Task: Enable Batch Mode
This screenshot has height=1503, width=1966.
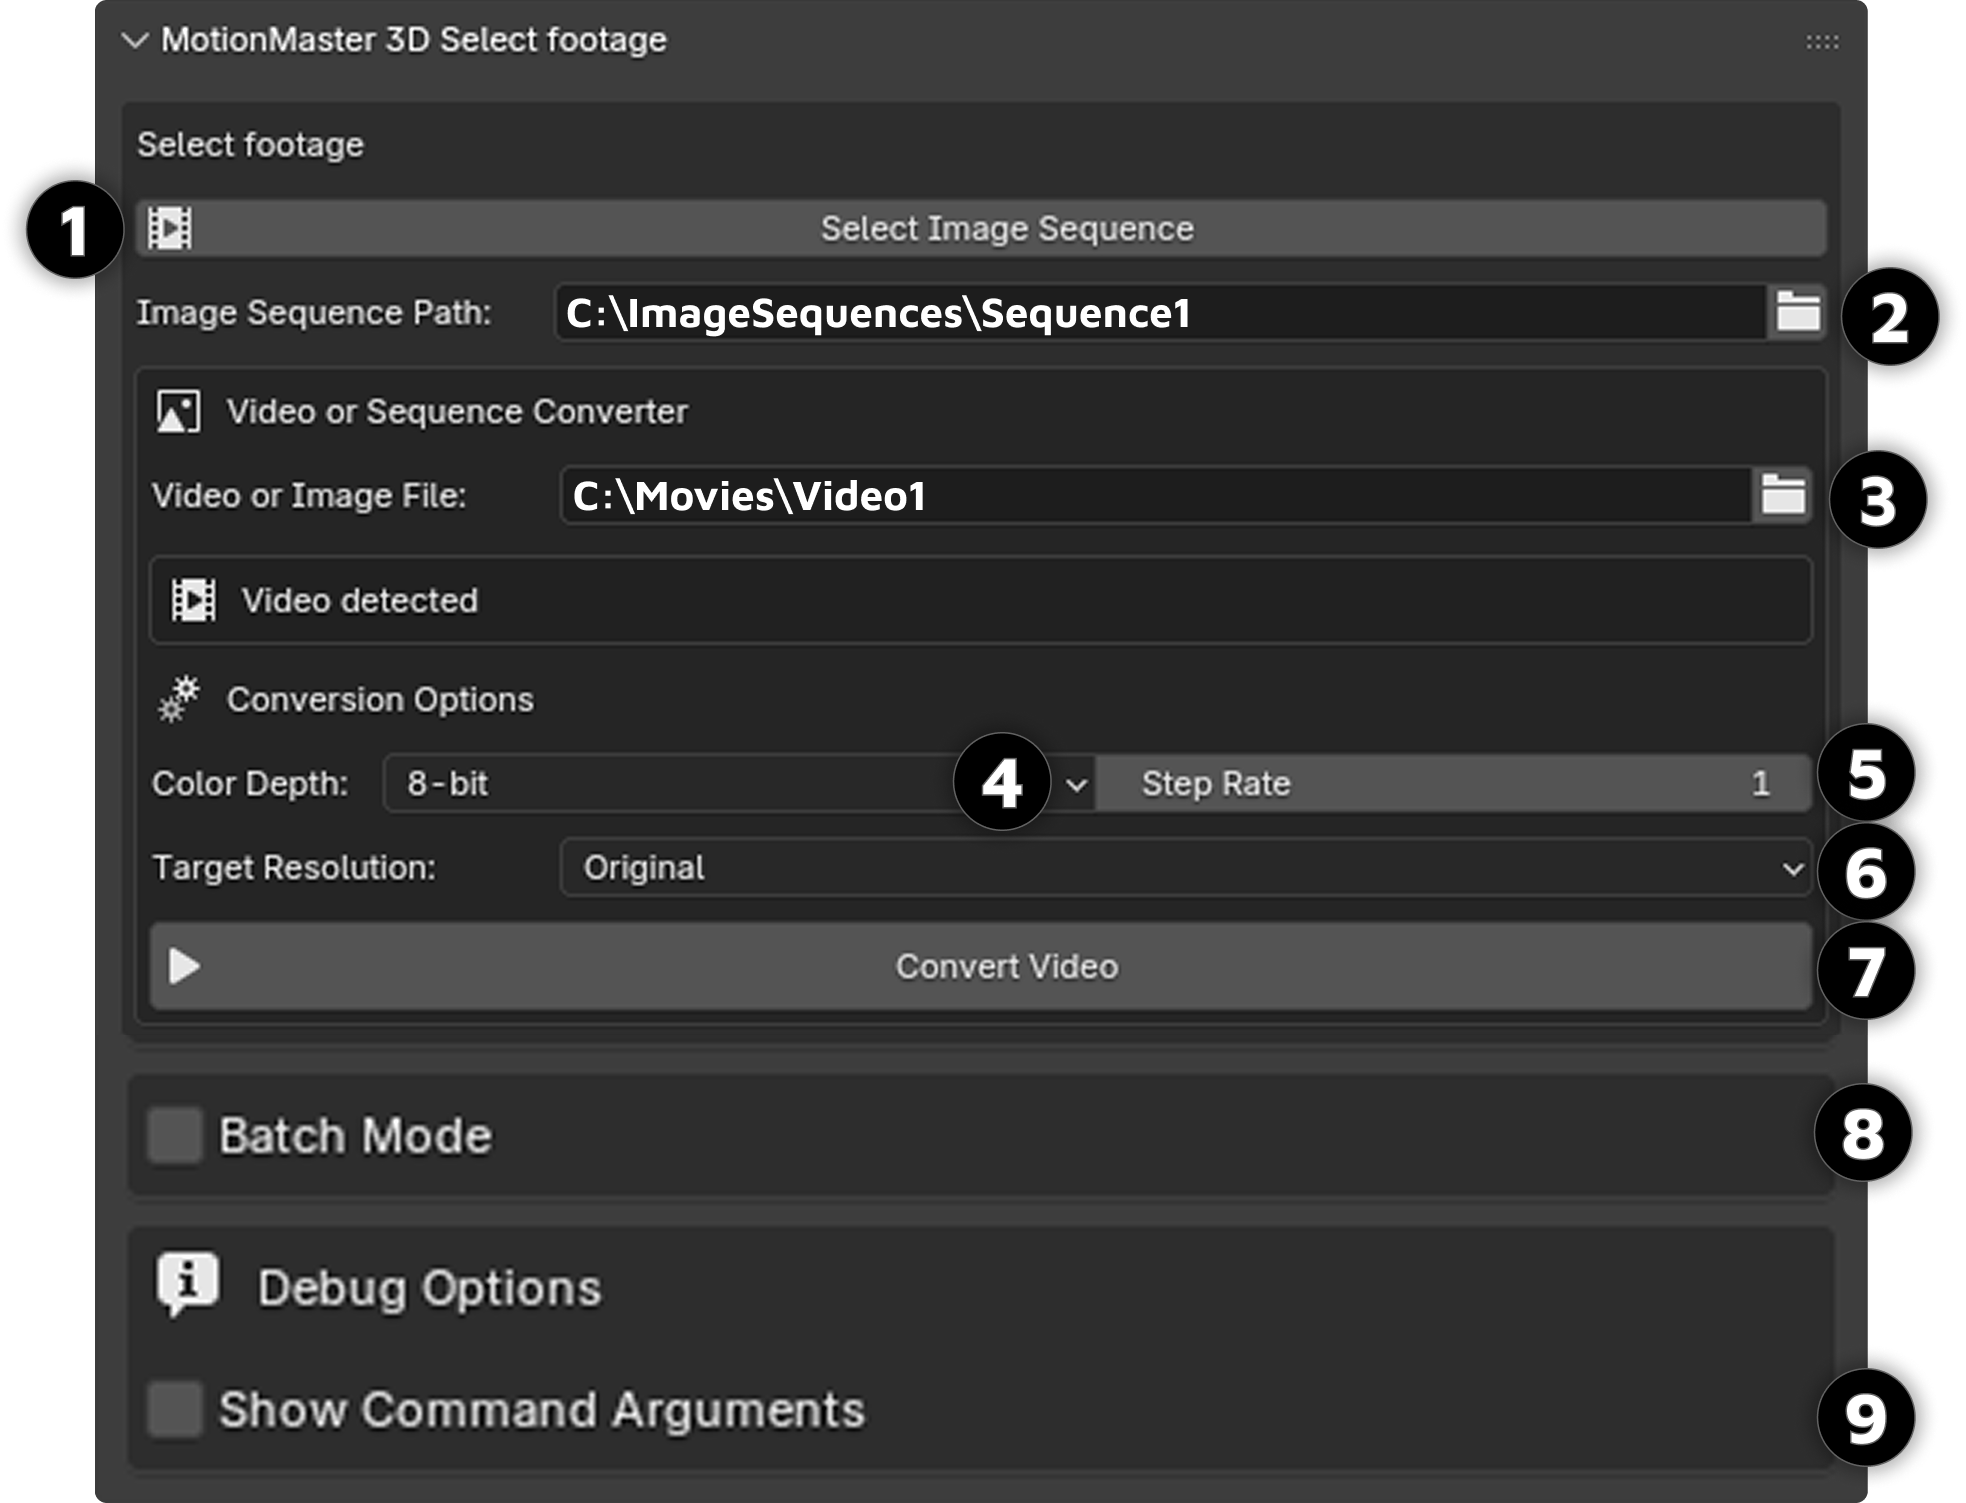Action: [176, 1135]
